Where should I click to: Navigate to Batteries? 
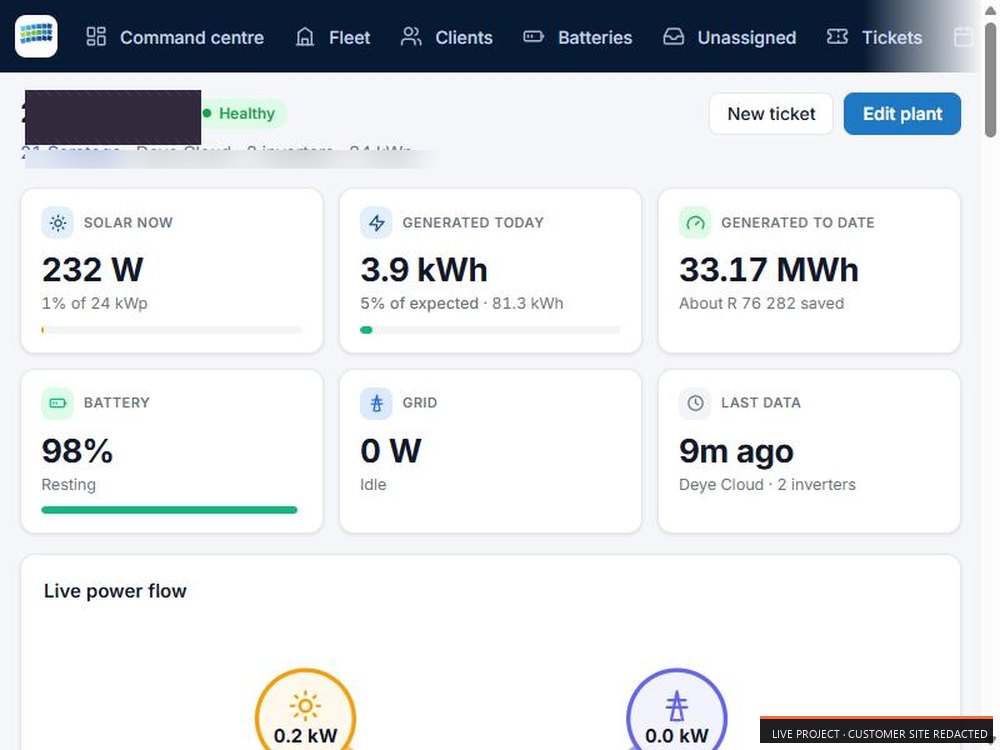coord(578,37)
